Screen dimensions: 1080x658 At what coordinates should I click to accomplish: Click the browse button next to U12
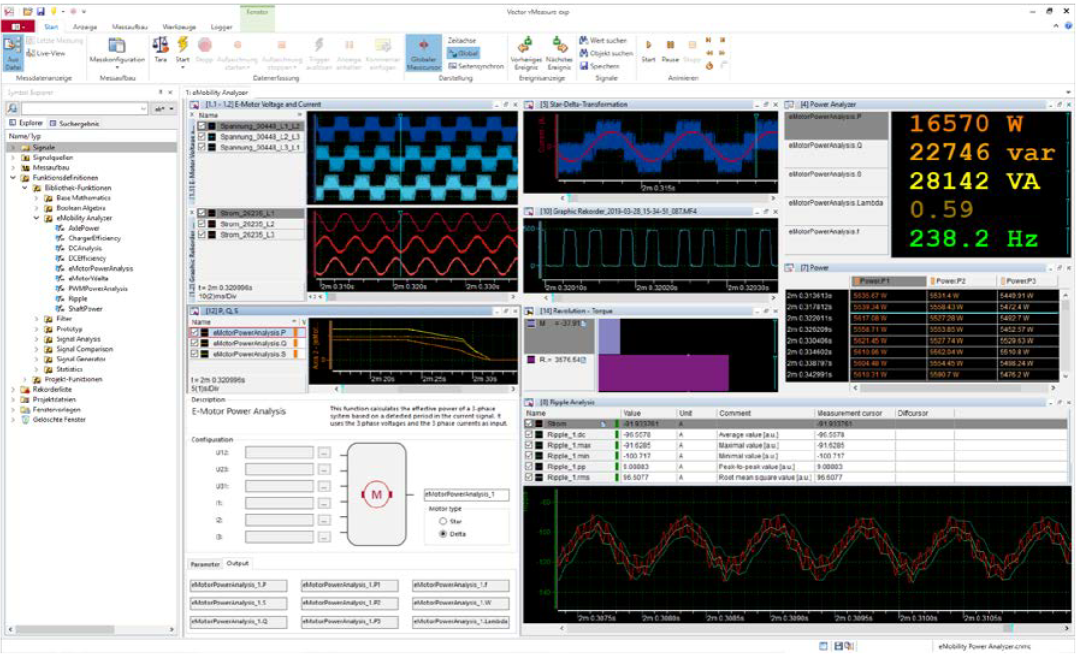click(323, 453)
